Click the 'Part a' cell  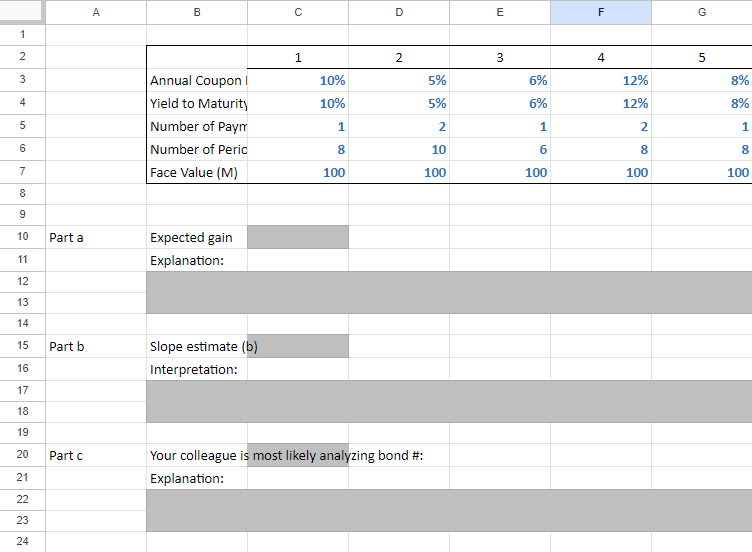96,237
